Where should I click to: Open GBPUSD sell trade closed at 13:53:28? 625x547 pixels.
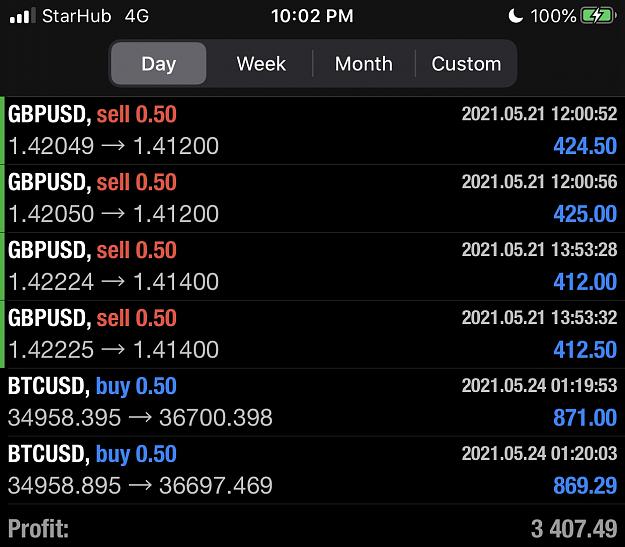pyautogui.click(x=312, y=266)
